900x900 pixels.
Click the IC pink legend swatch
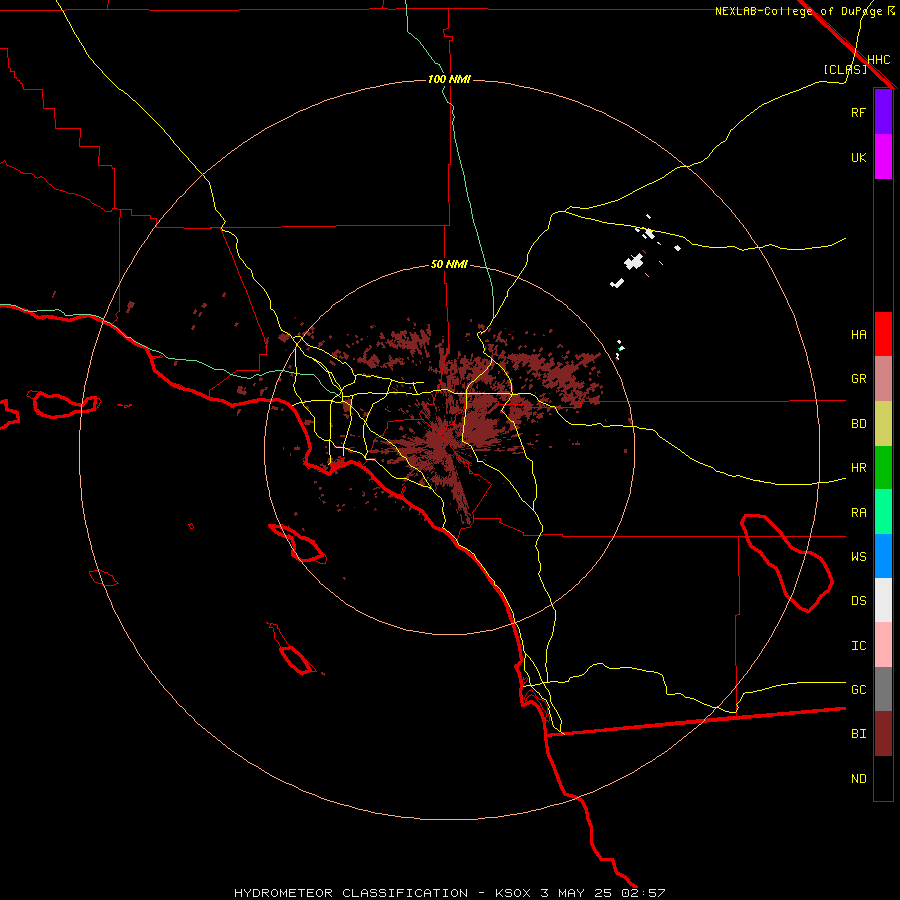883,645
